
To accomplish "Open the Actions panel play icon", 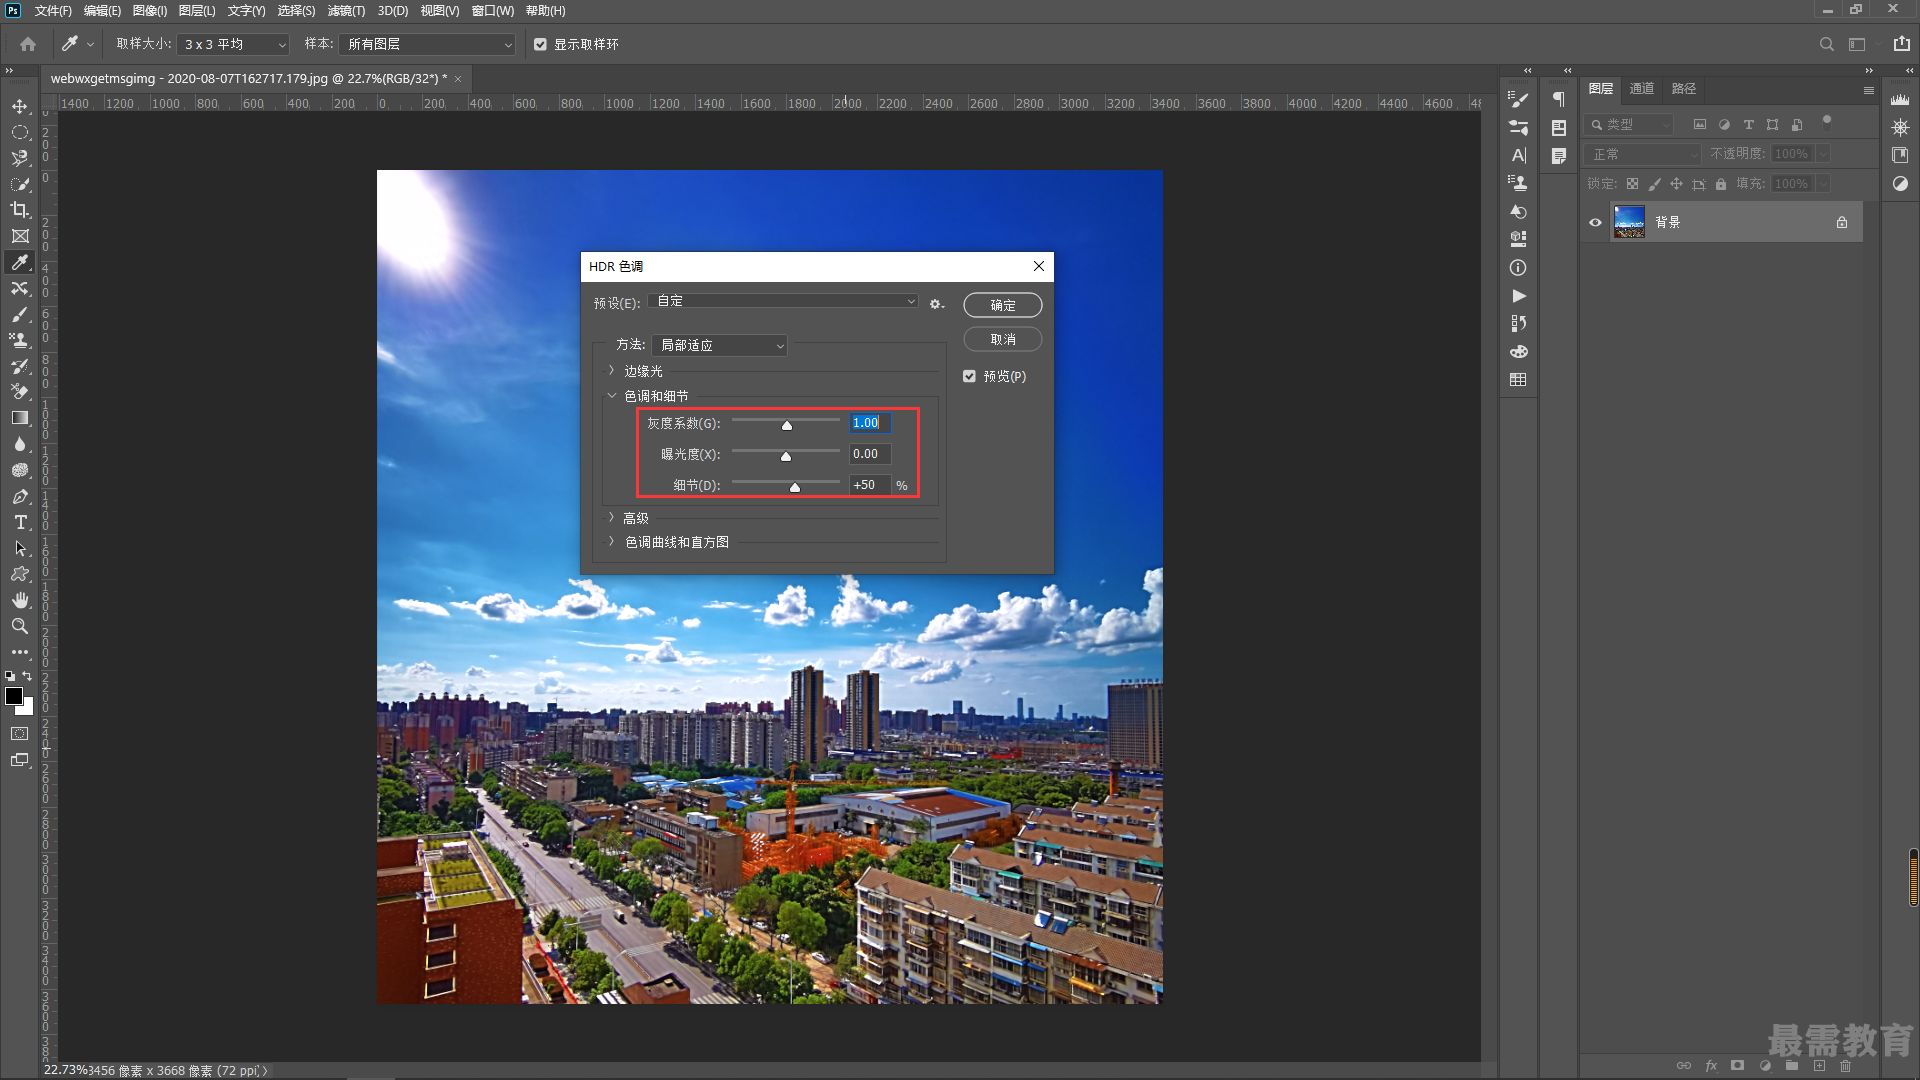I will [x=1518, y=296].
